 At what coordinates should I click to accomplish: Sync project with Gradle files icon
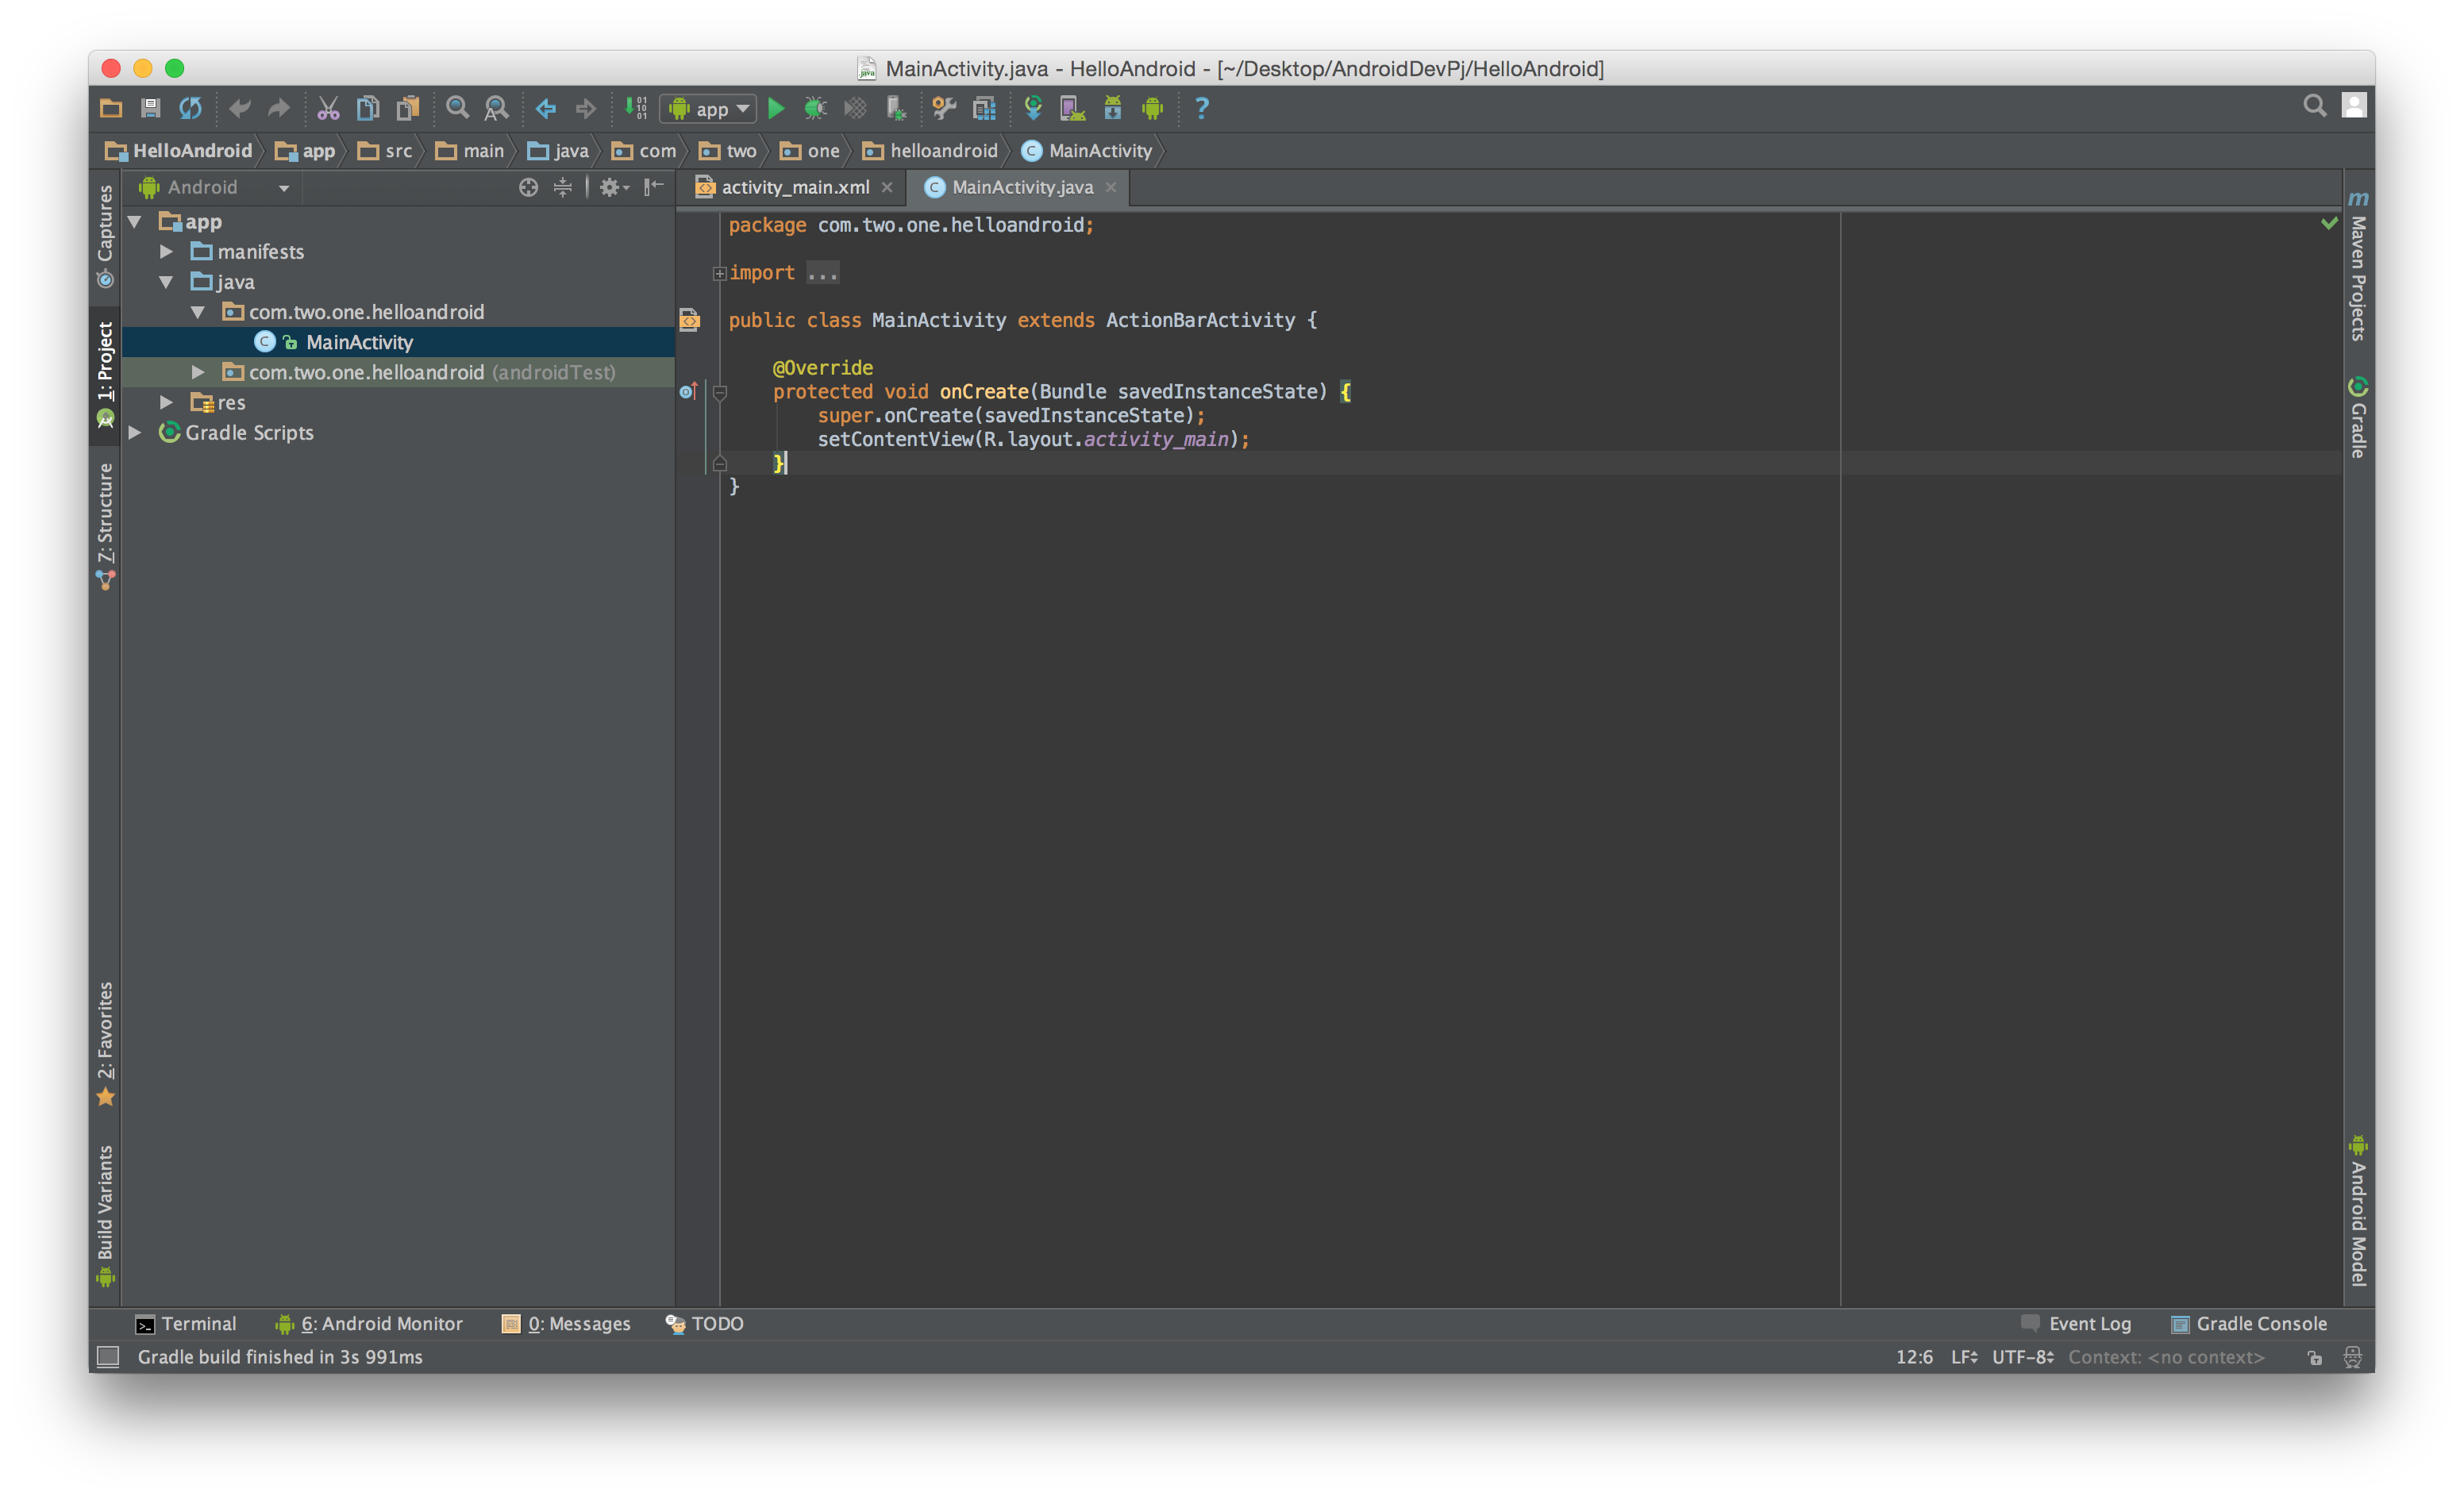[x=1033, y=108]
